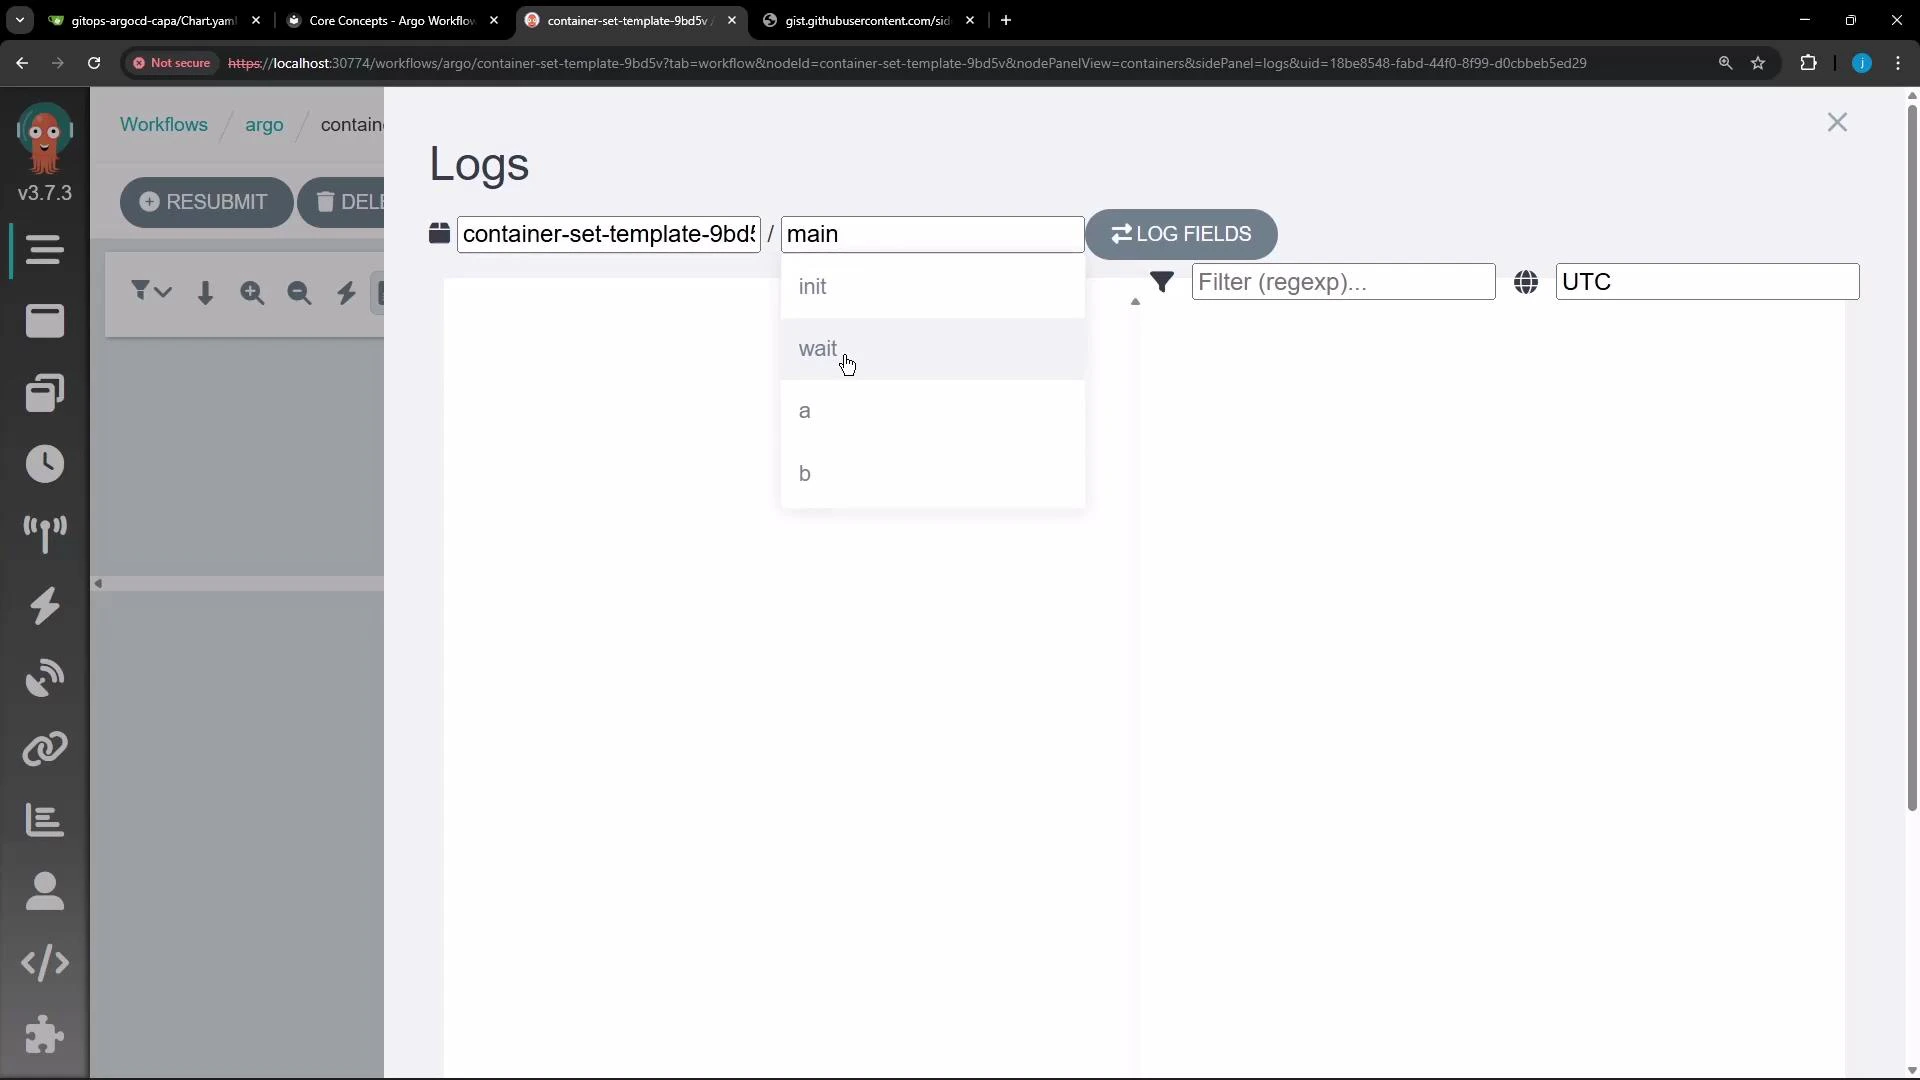
Task: Toggle the timezone globe icon for logs
Action: pos(1527,282)
